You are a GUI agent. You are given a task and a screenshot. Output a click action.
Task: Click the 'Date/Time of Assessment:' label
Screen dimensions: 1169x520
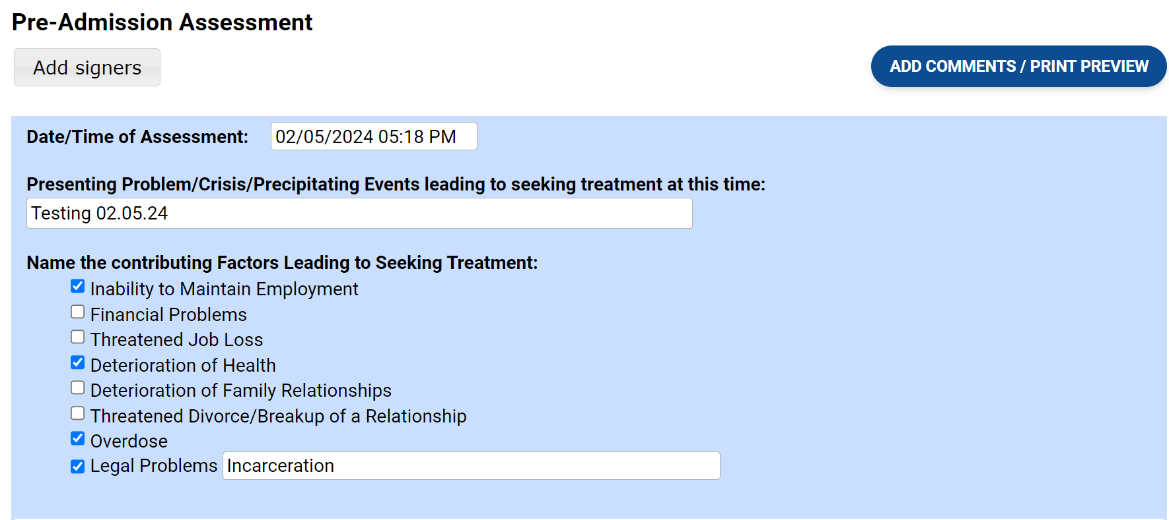[137, 137]
